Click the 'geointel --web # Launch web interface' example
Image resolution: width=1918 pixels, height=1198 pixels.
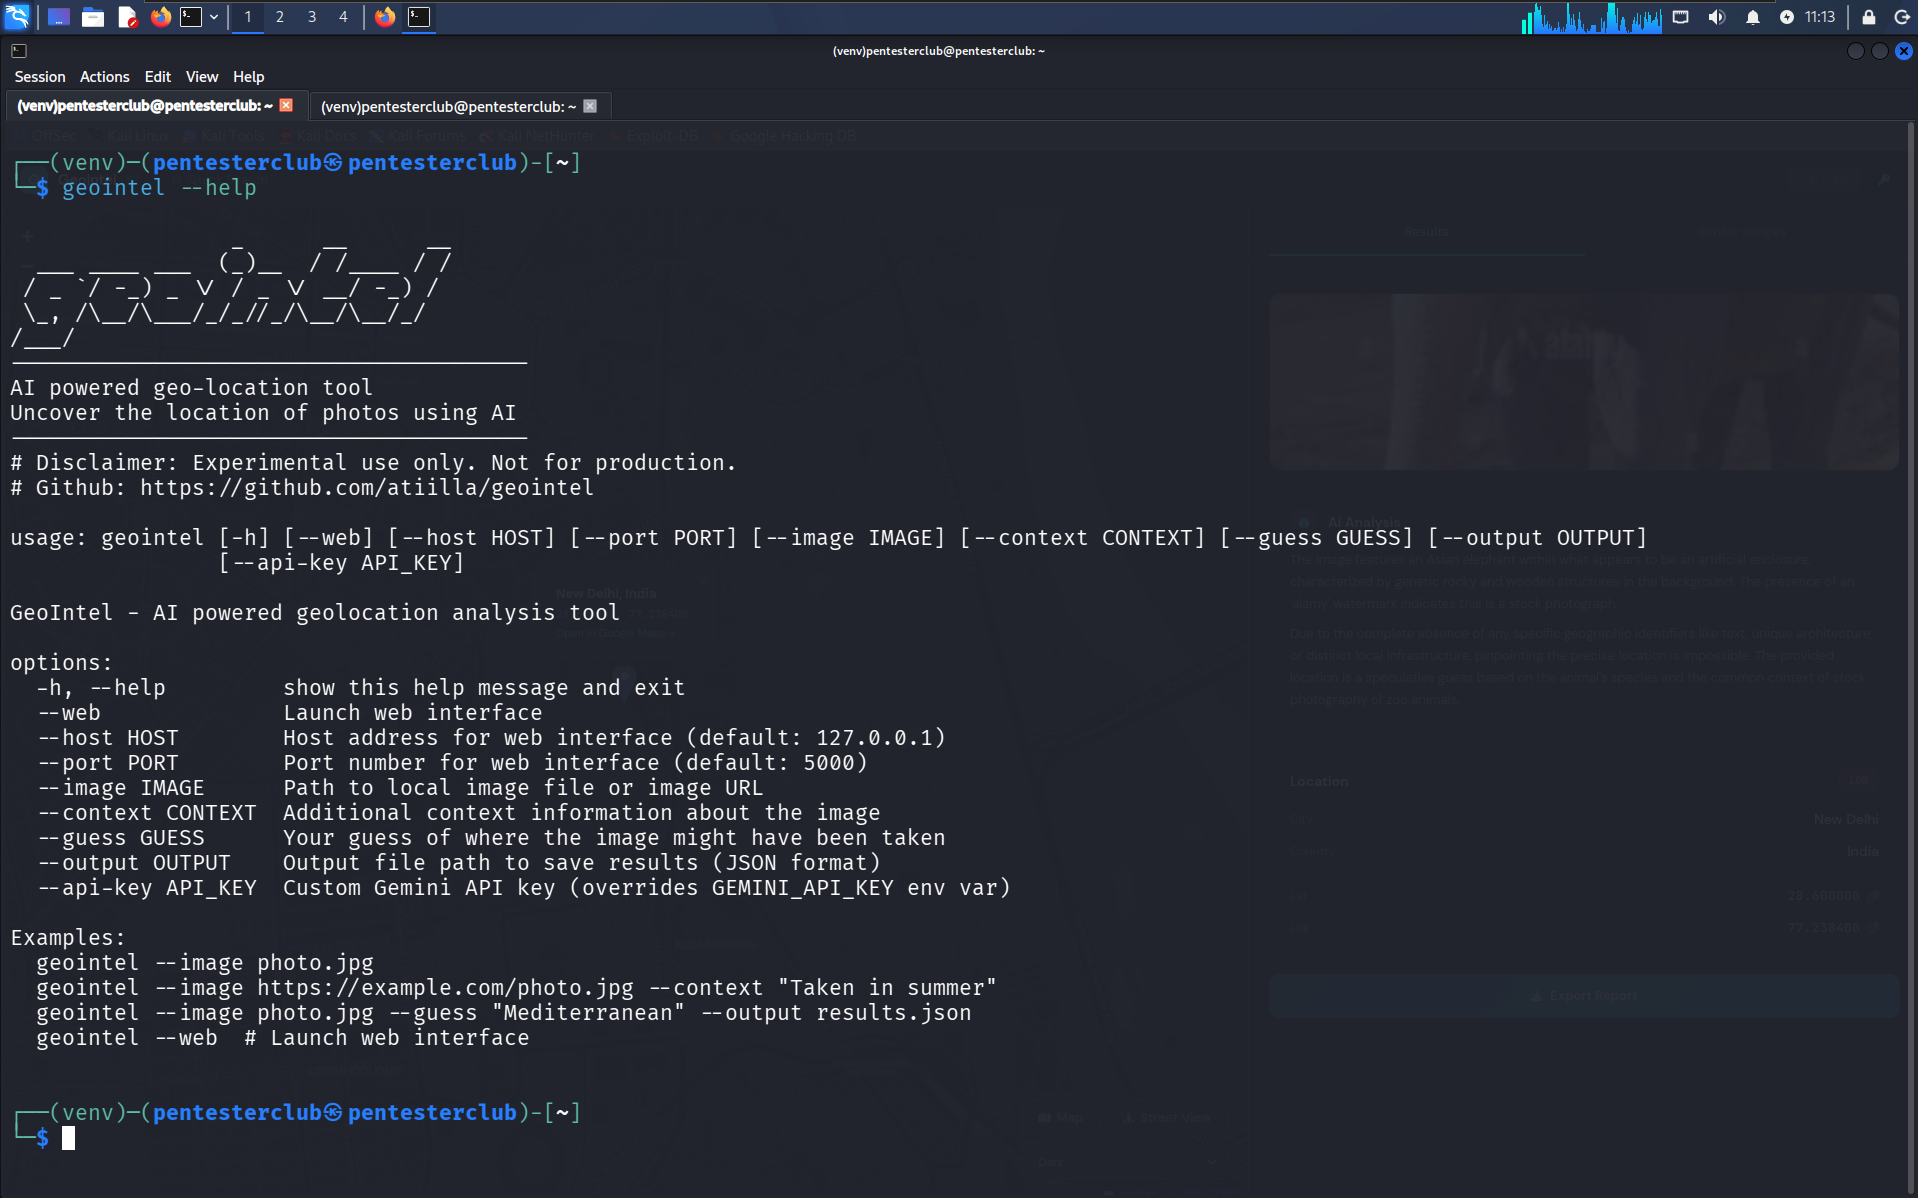283,1038
